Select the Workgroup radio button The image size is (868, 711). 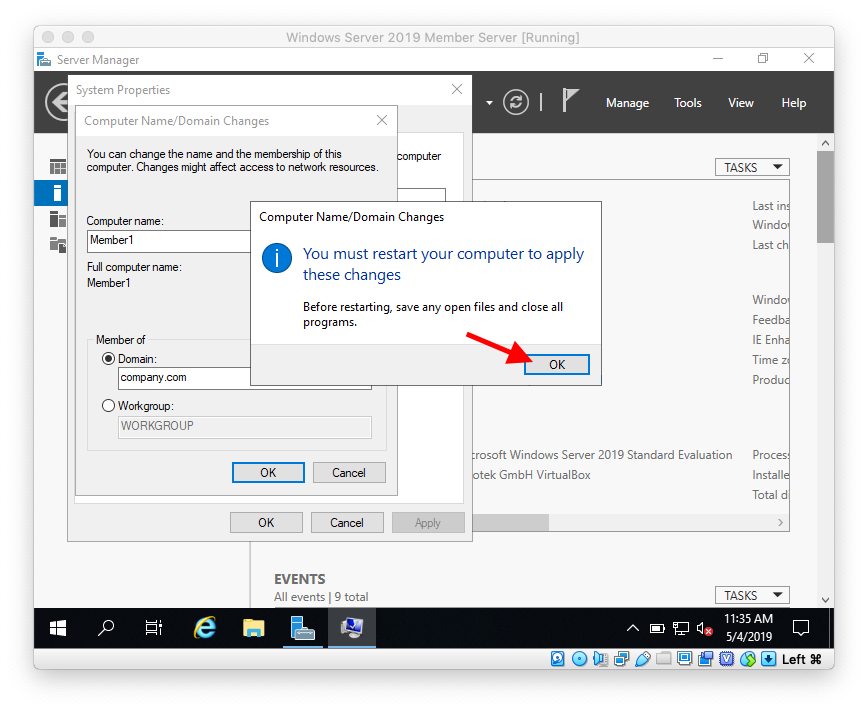click(x=108, y=405)
